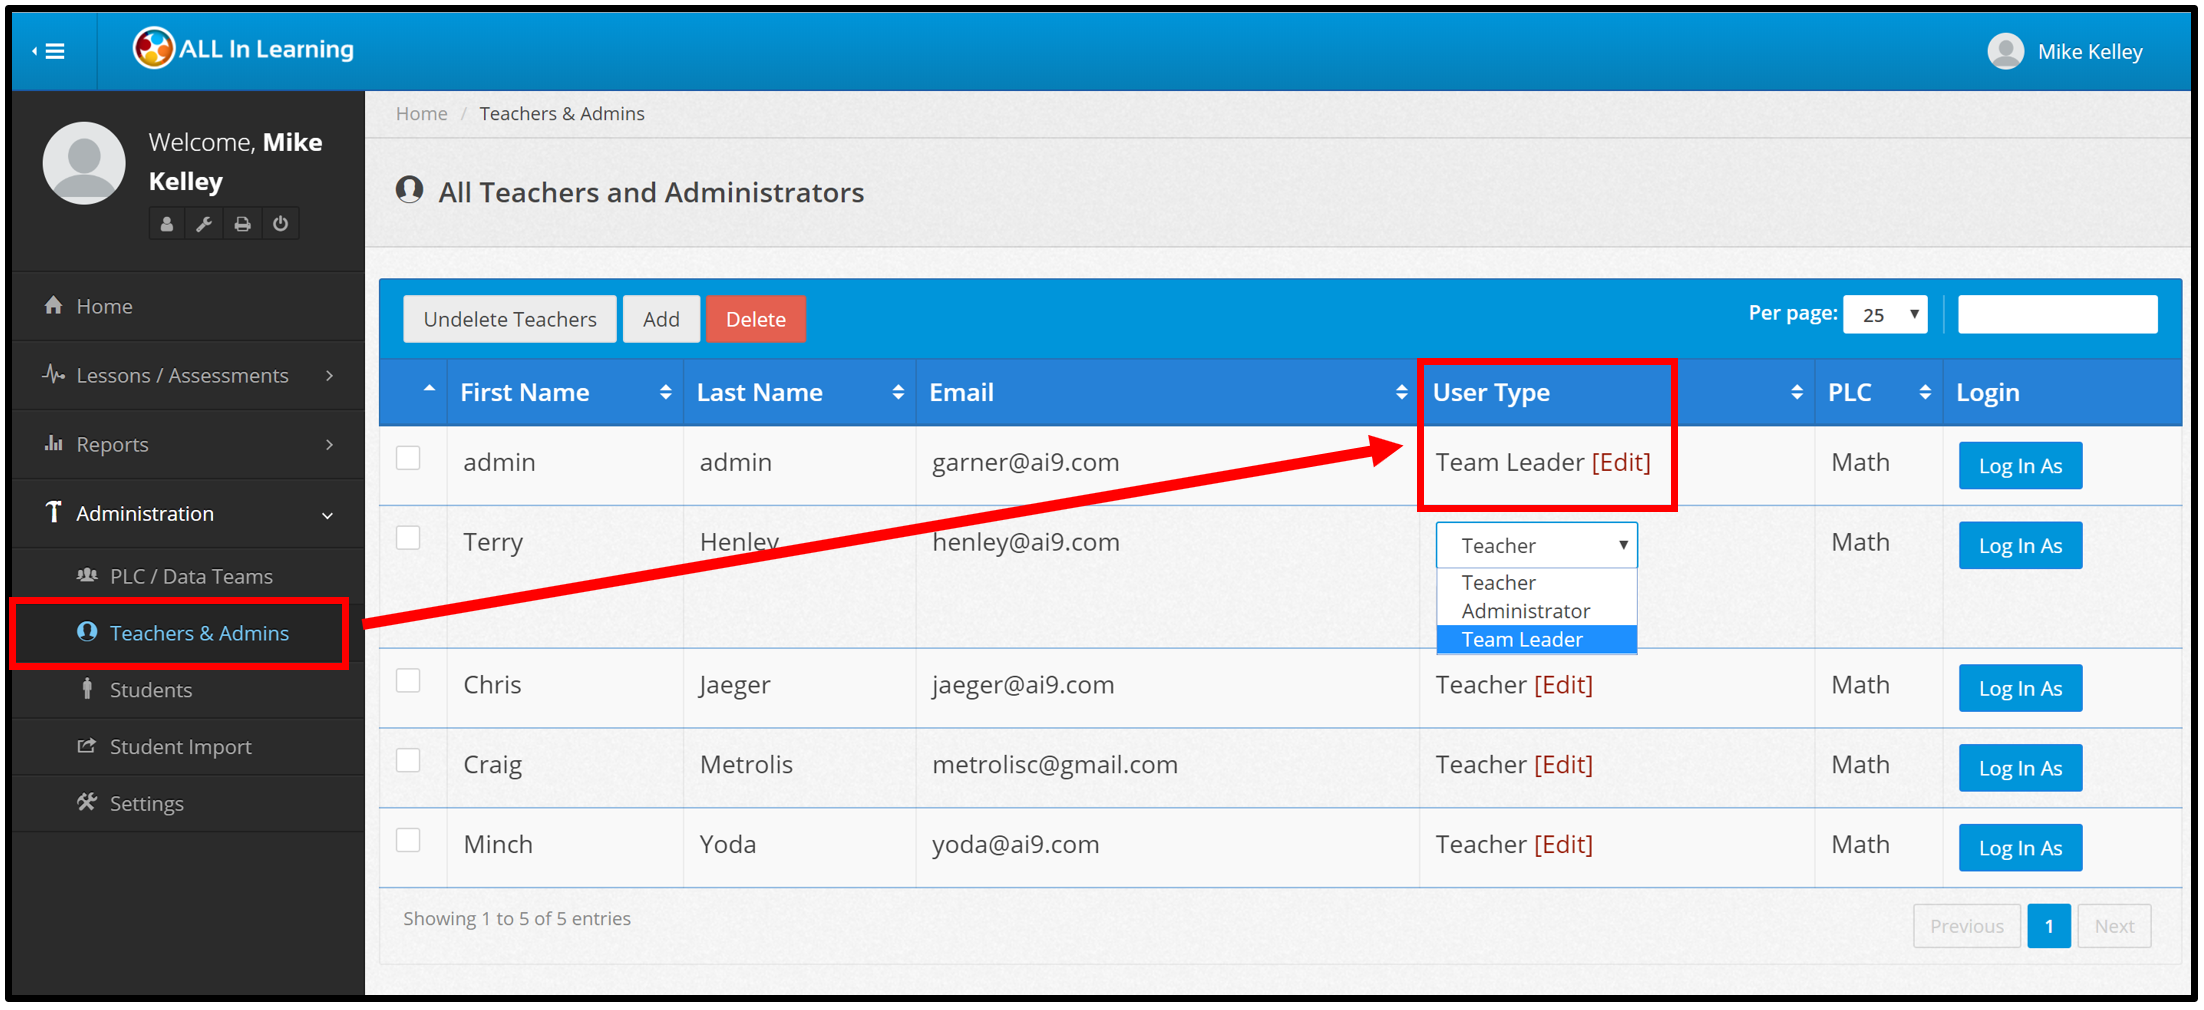The height and width of the screenshot is (1010, 2204).
Task: Click Mike Kelley avatar in header
Action: pyautogui.click(x=2004, y=51)
